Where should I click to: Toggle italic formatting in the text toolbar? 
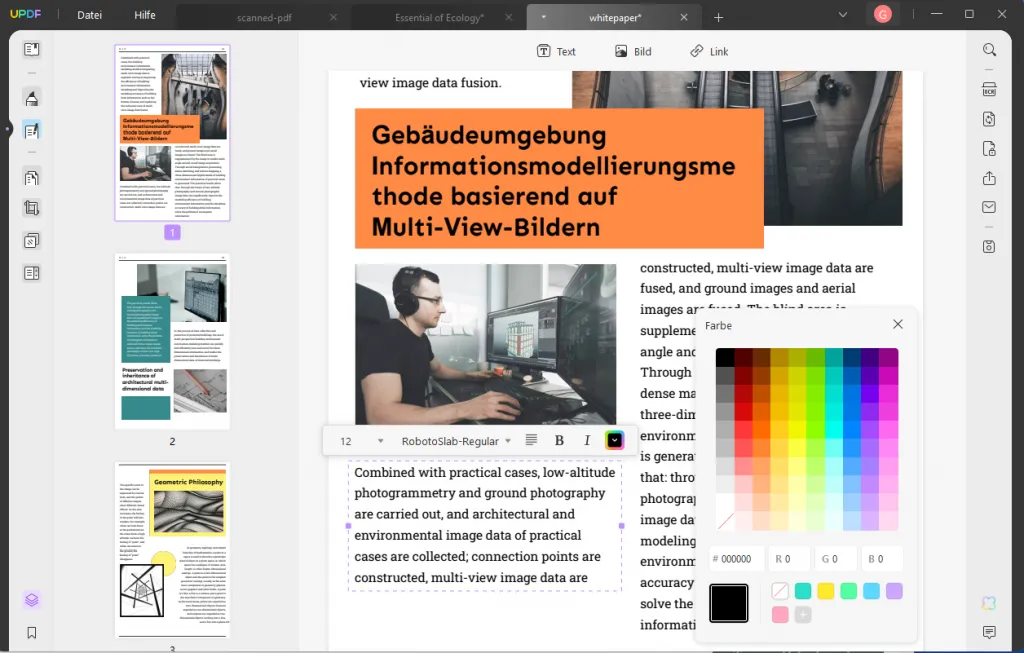tap(587, 440)
